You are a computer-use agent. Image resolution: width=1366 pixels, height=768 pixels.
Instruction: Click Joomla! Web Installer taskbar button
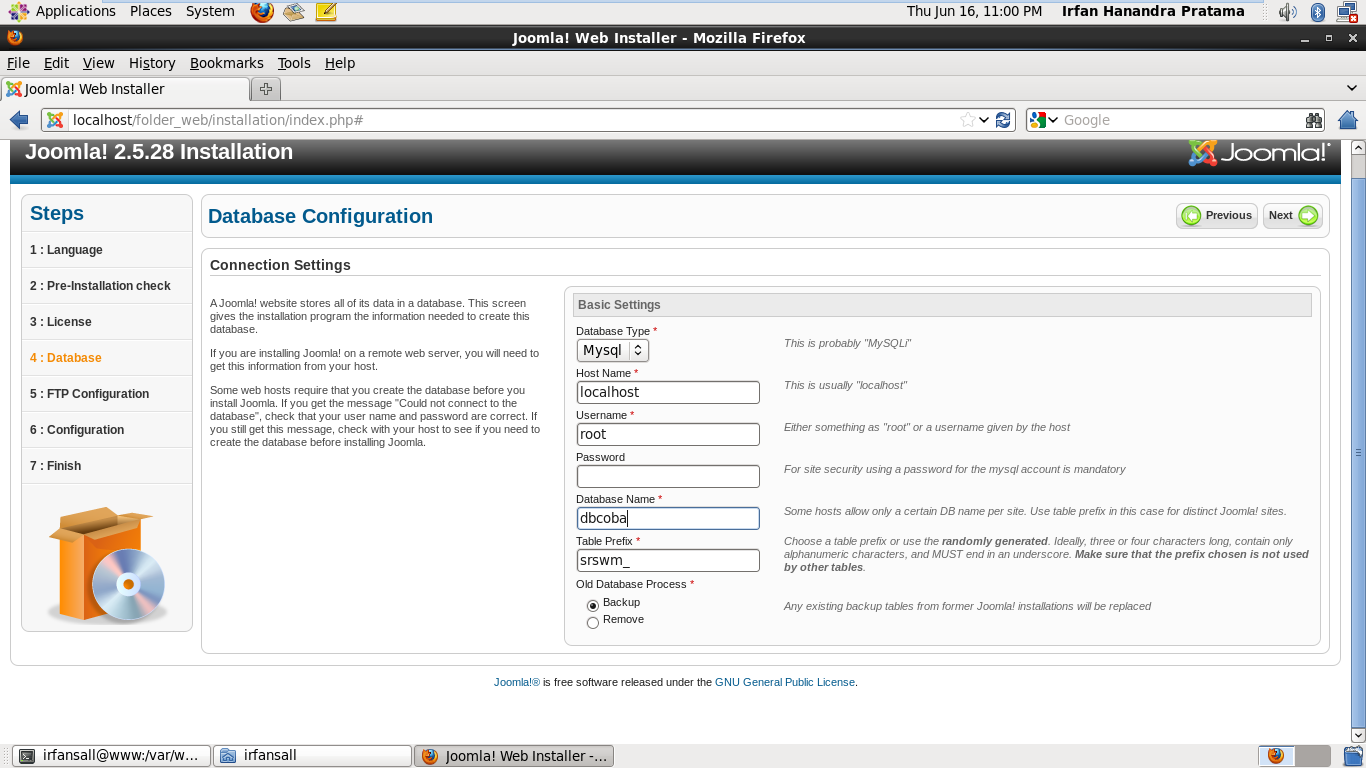pyautogui.click(x=514, y=756)
